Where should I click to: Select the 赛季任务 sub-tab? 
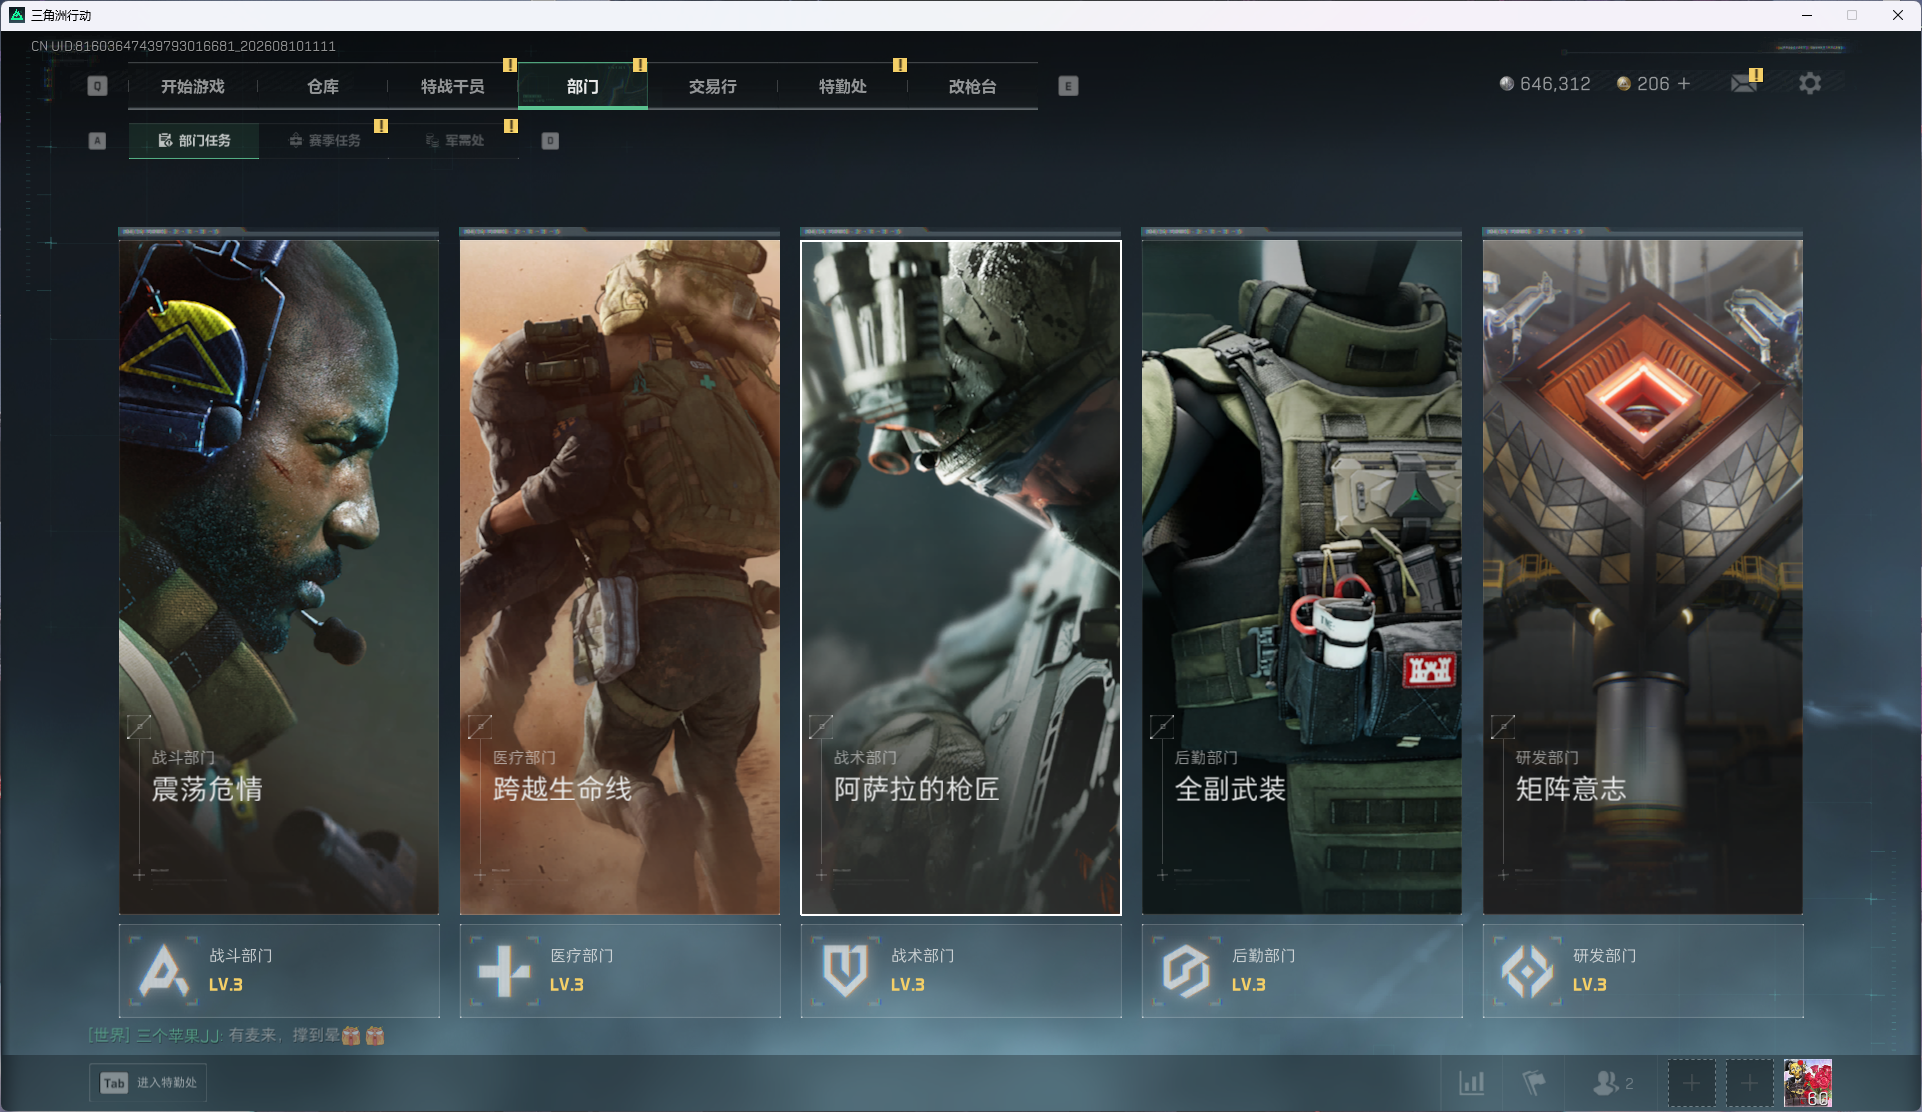pyautogui.click(x=325, y=141)
